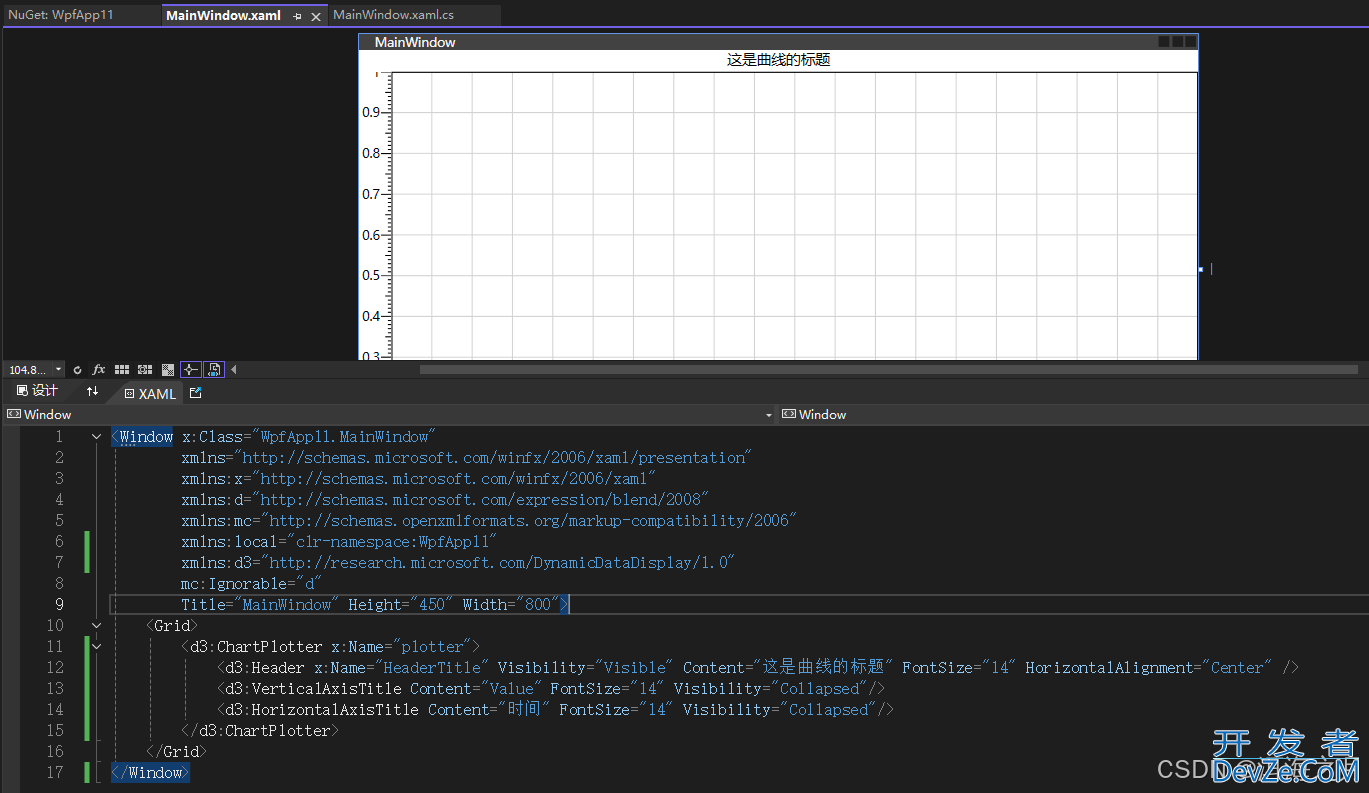Screen dimensions: 1369x793
Task: Click the 0.5 axis label in chart
Action: tap(370, 276)
